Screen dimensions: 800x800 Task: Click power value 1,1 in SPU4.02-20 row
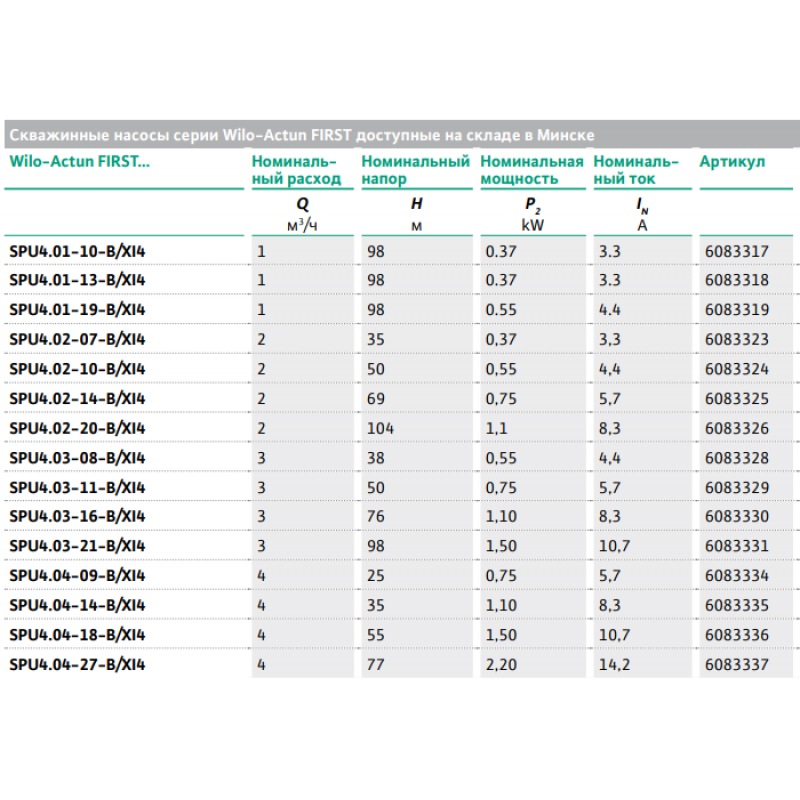(x=496, y=428)
